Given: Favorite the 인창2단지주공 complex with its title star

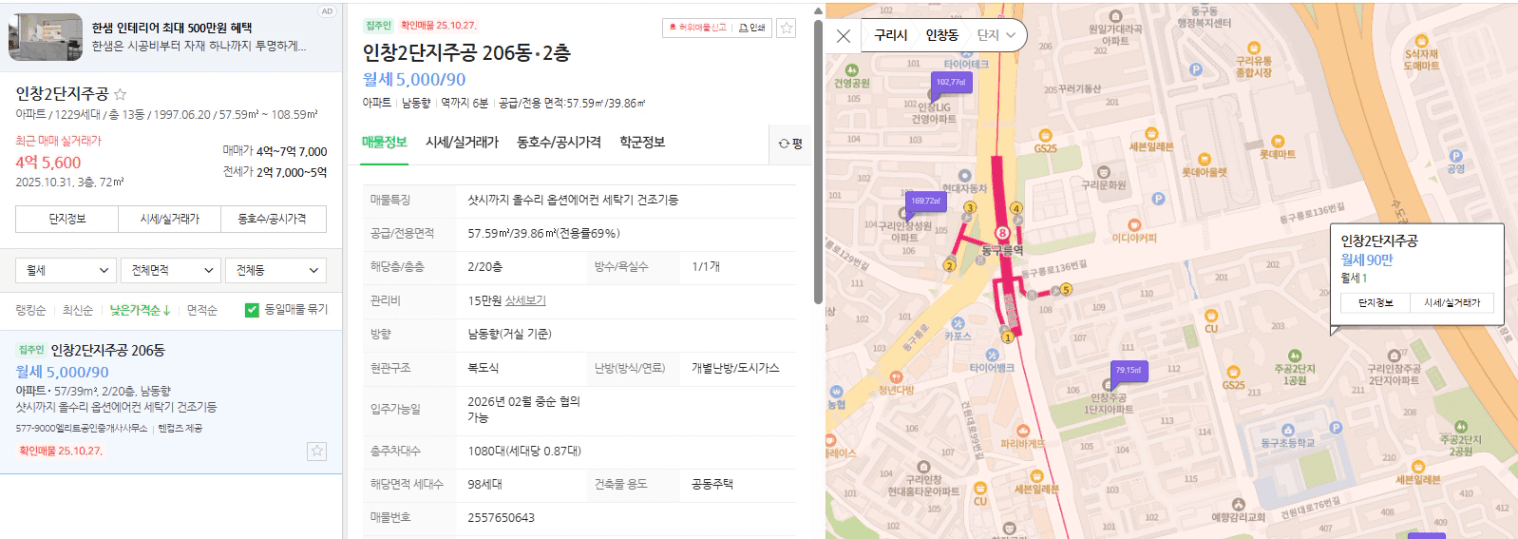Looking at the screenshot, I should 120,94.
